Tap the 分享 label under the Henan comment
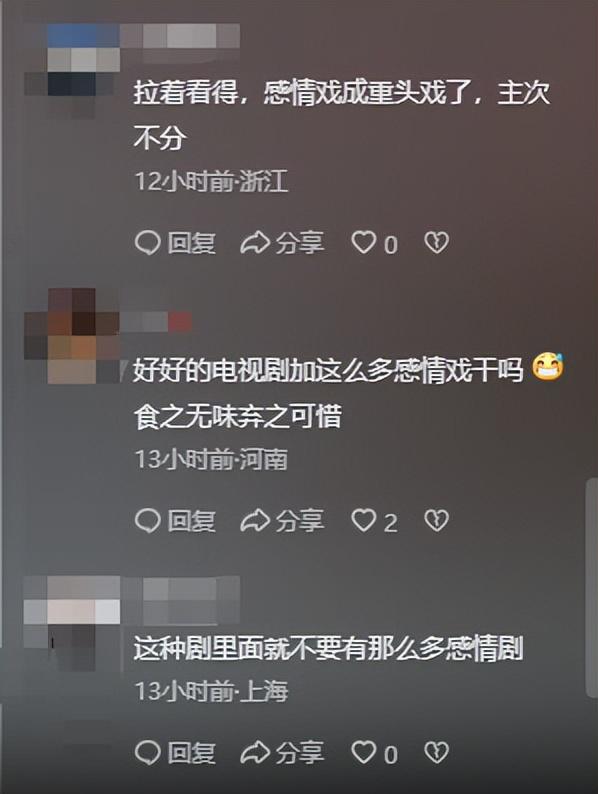The width and height of the screenshot is (598, 794). pos(299,521)
